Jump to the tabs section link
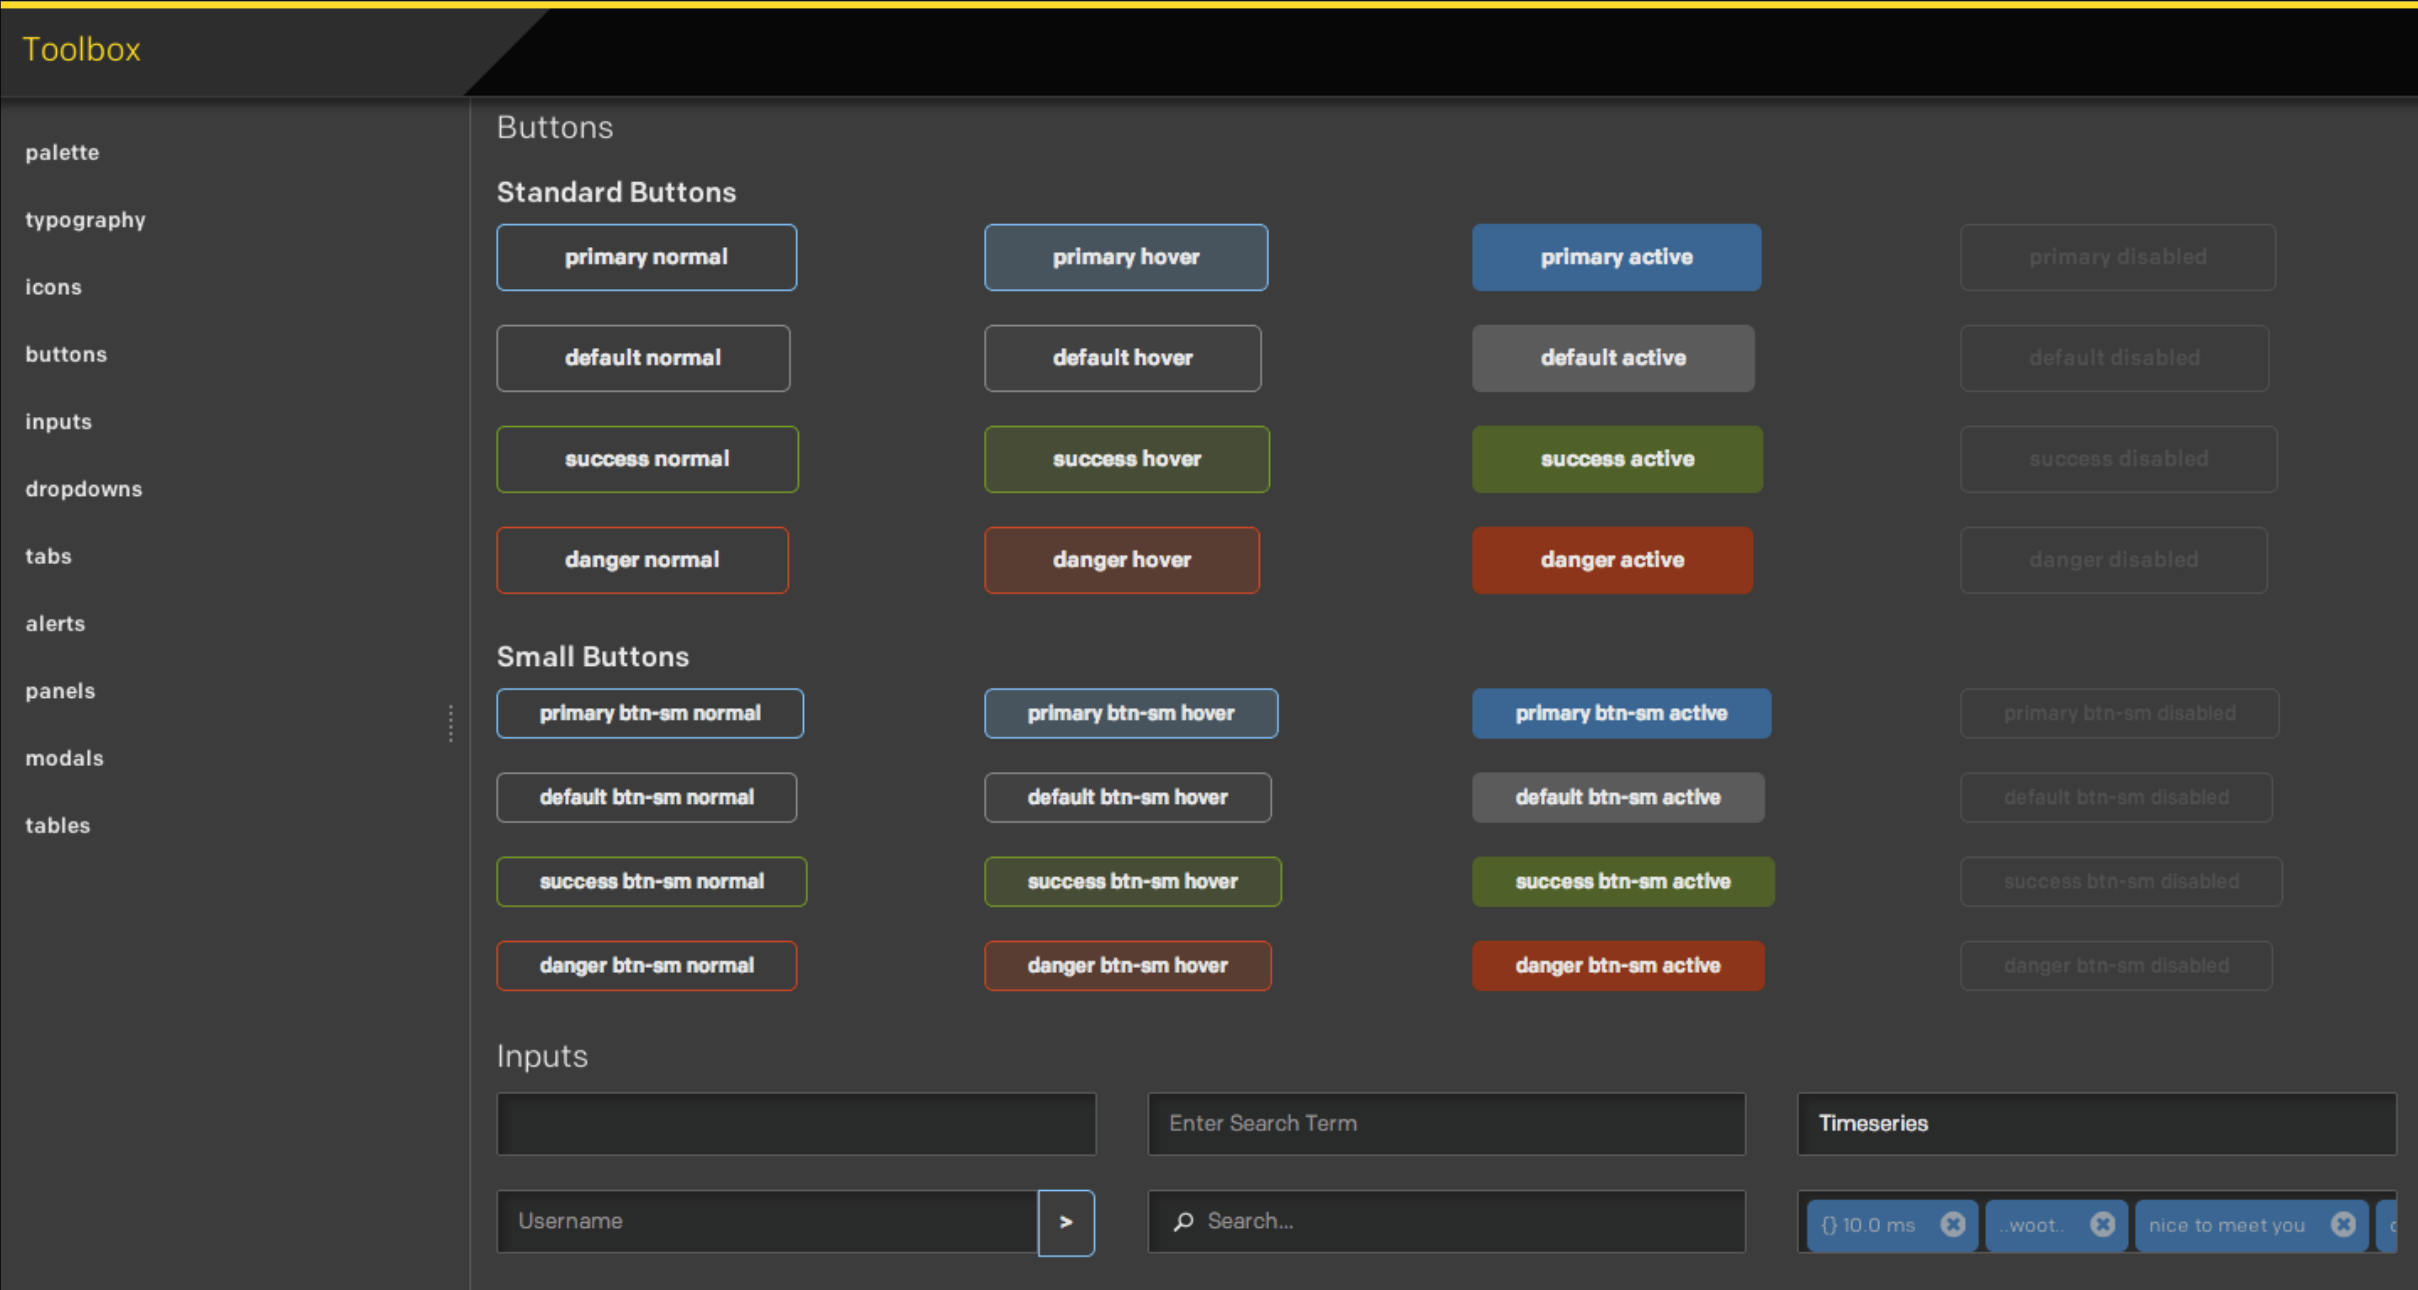Viewport: 2418px width, 1290px height. (48, 556)
